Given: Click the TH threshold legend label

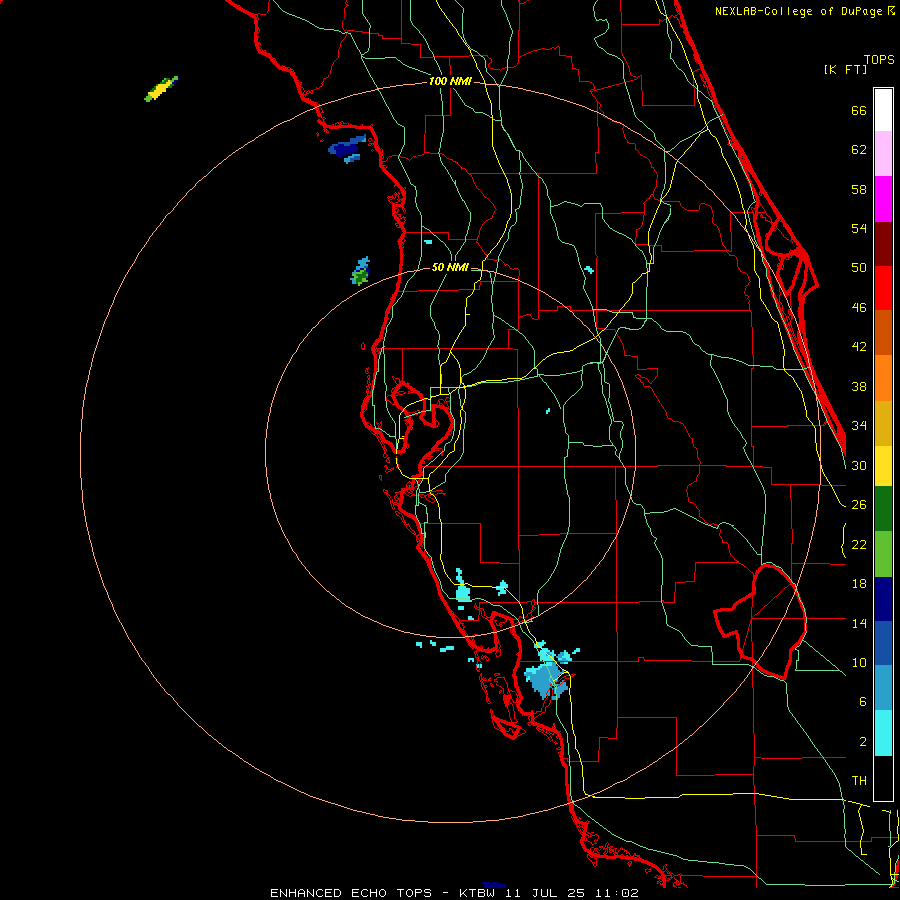Looking at the screenshot, I should (x=859, y=780).
